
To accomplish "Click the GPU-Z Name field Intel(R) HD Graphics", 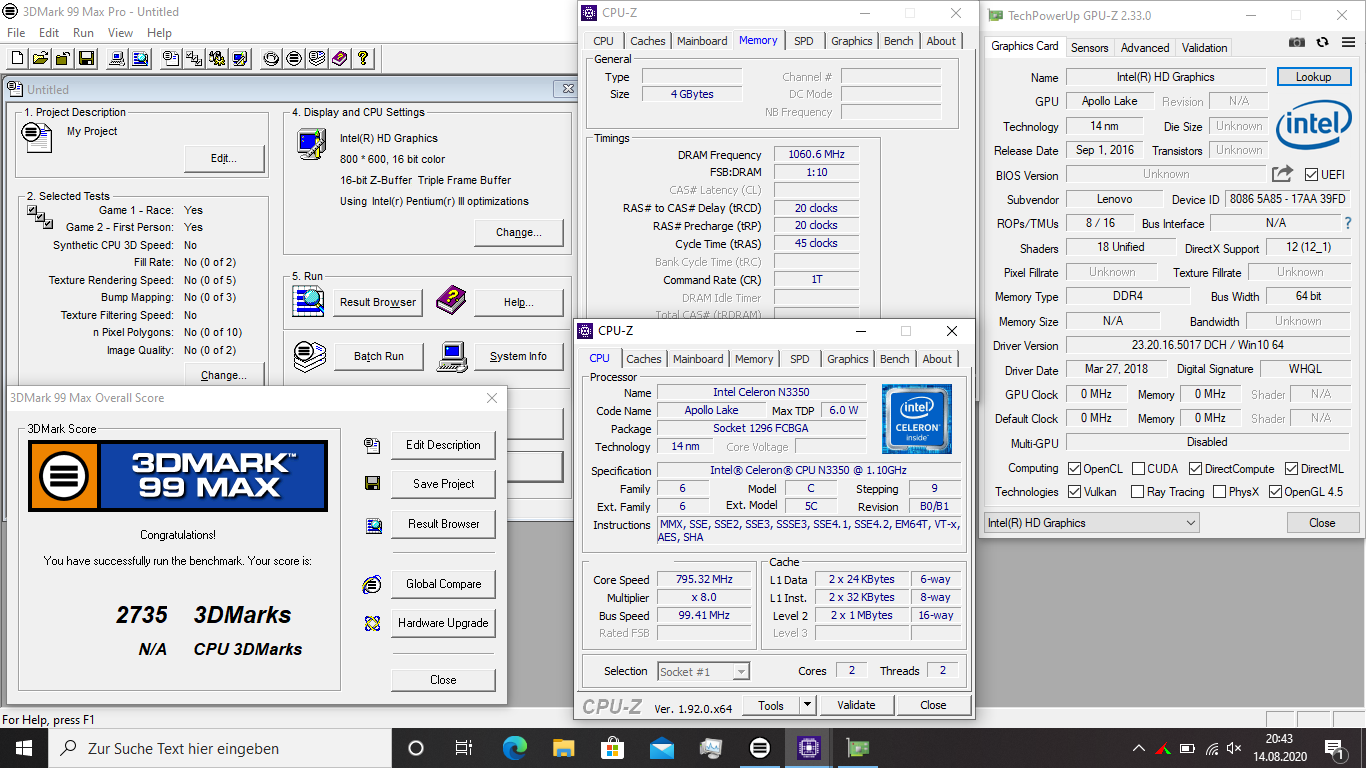I will 1165,77.
